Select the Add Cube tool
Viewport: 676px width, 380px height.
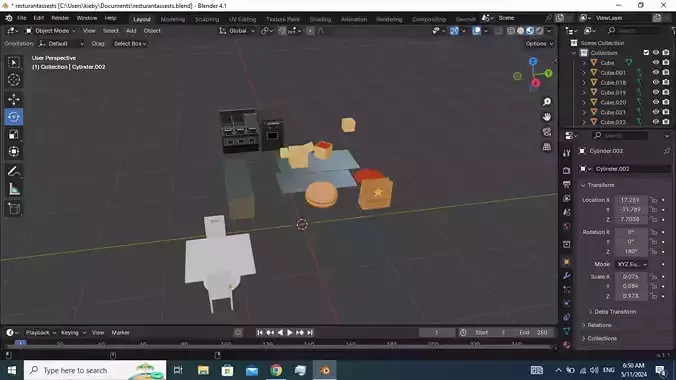coord(14,209)
